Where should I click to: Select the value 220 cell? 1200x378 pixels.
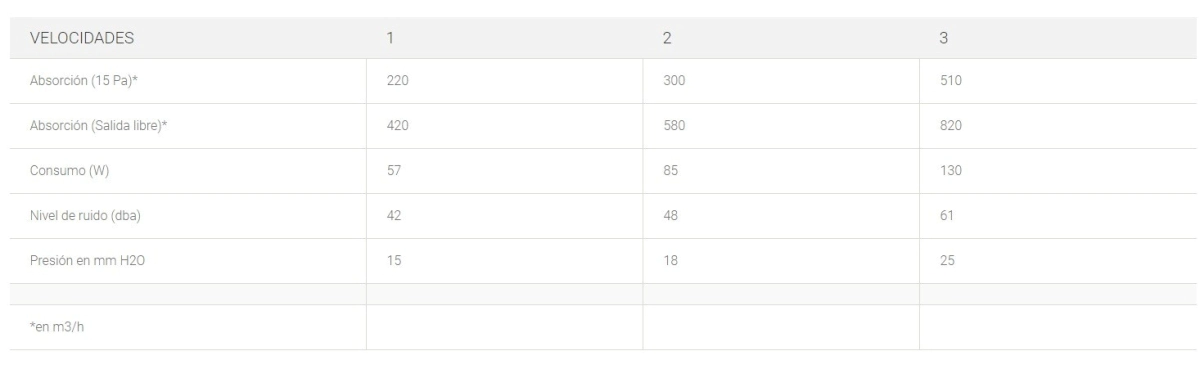[504, 81]
